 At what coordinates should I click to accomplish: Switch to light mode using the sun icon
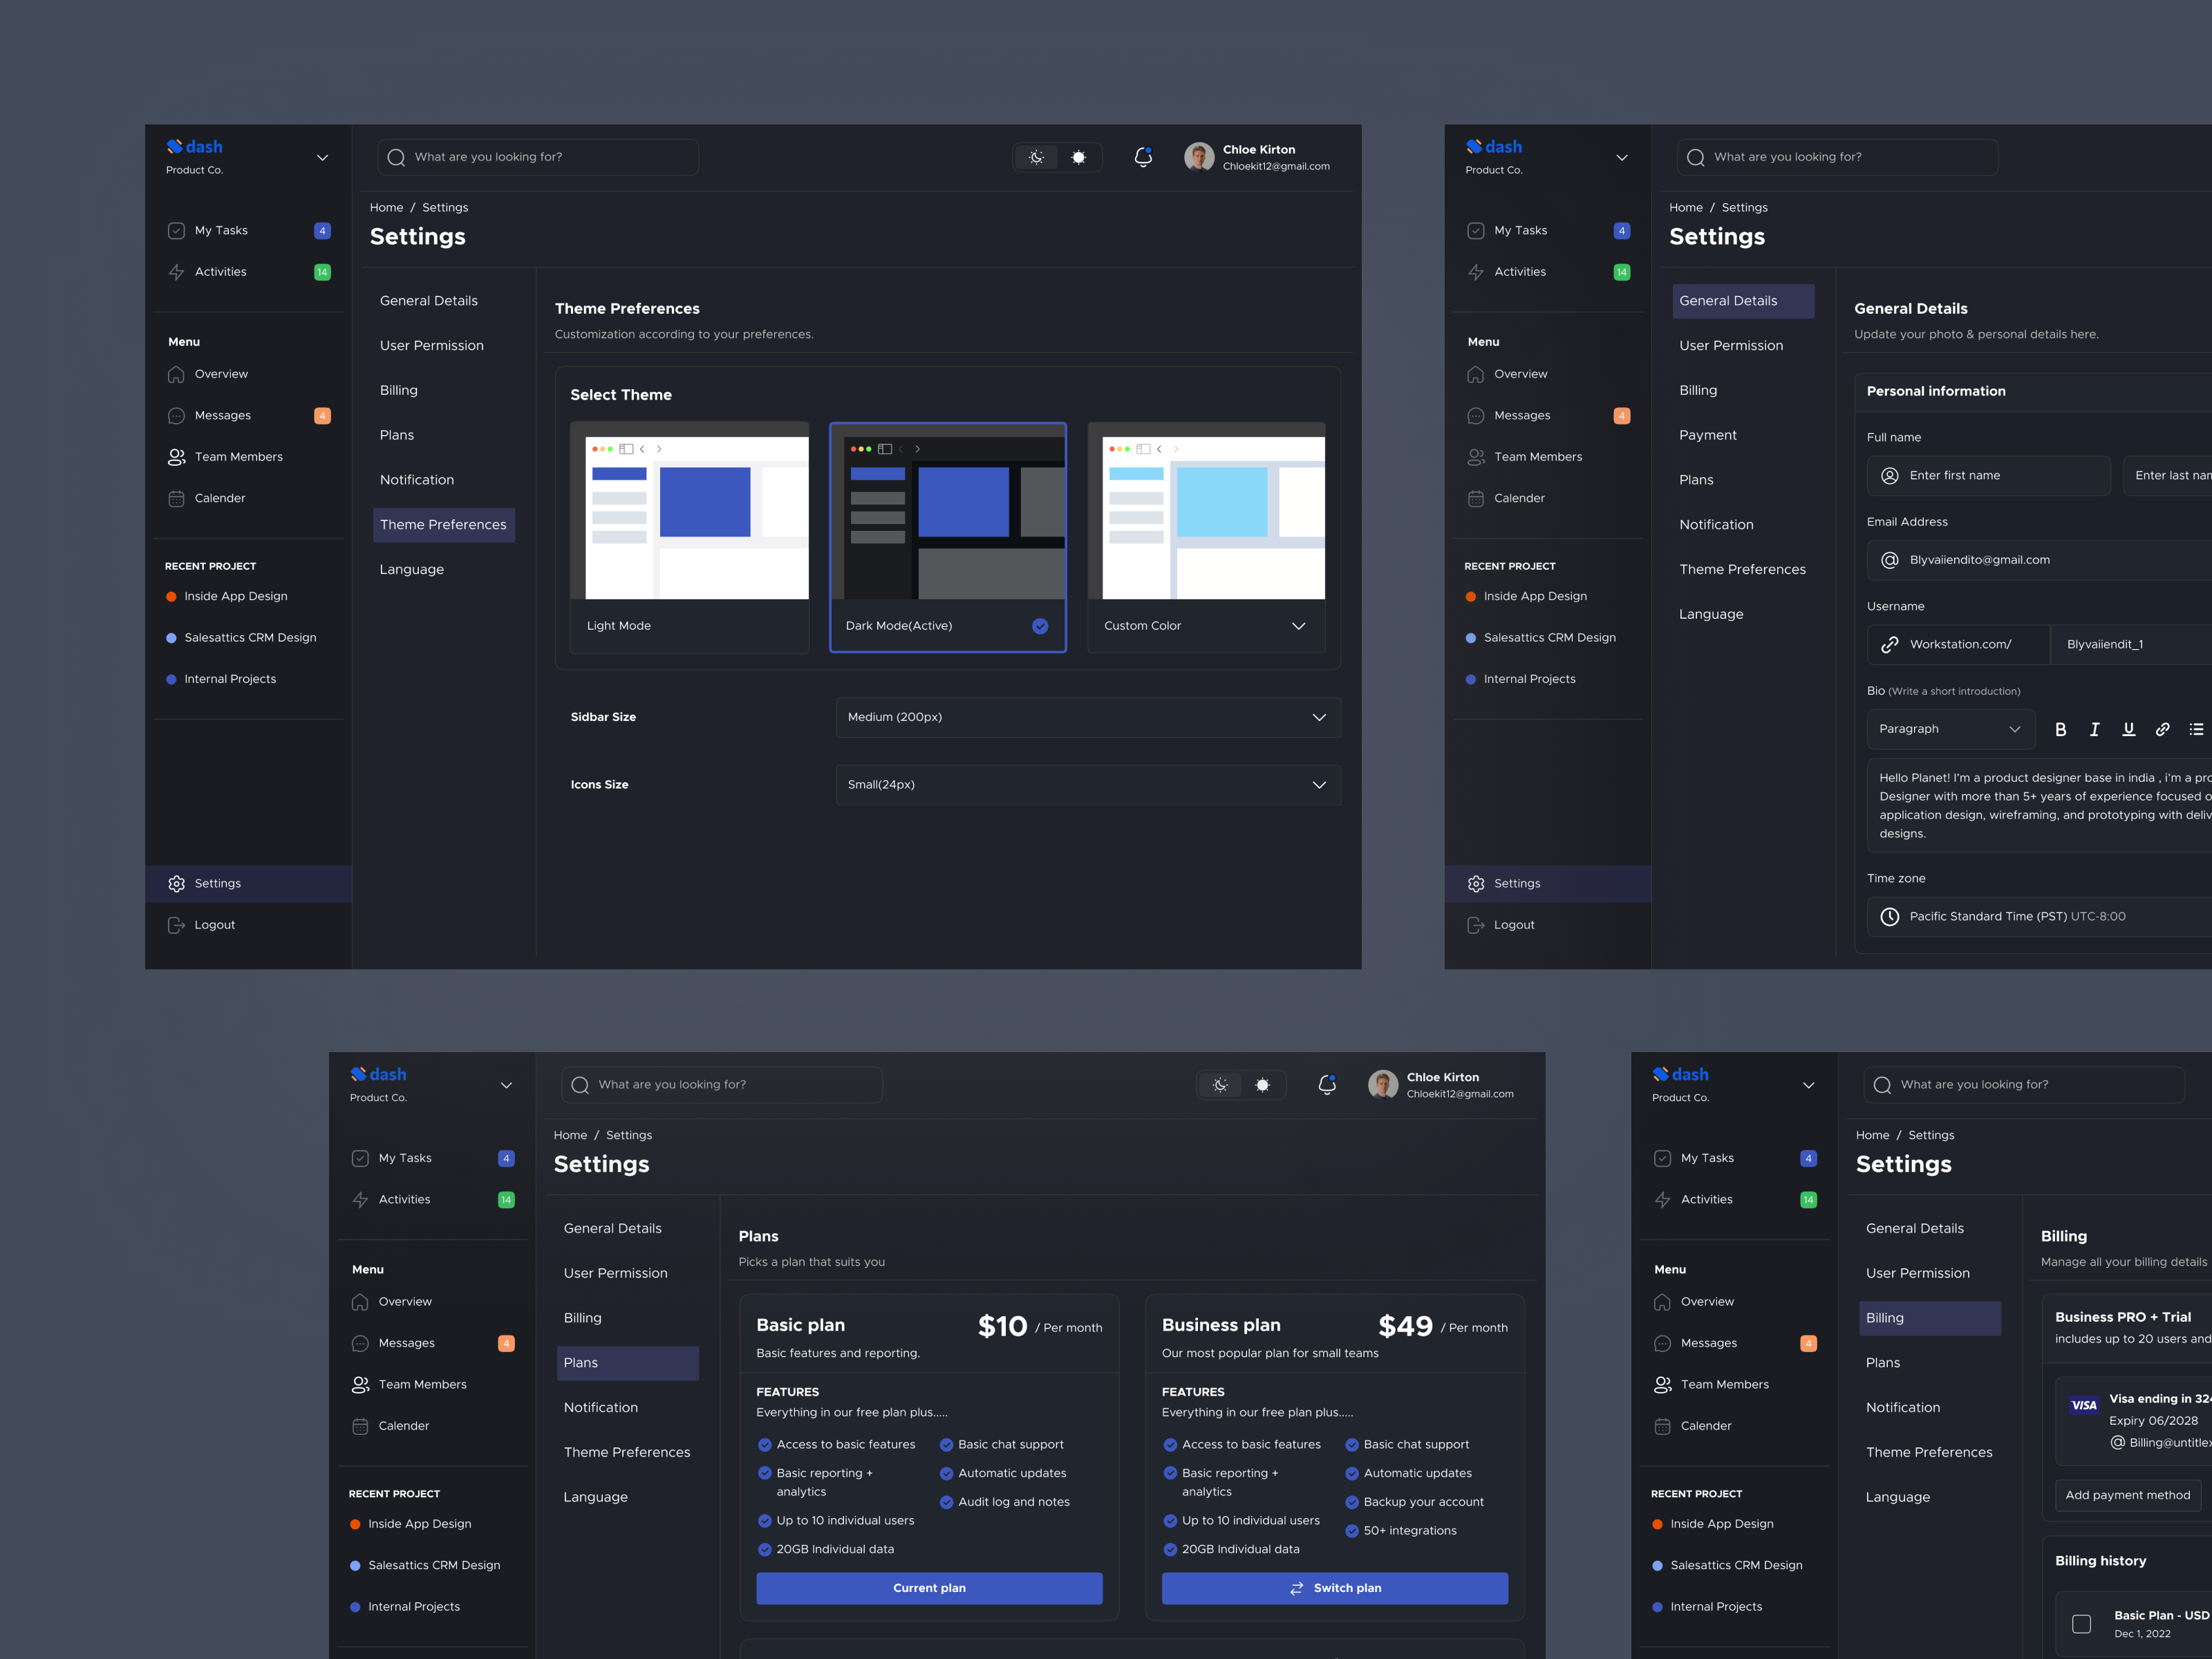1079,157
